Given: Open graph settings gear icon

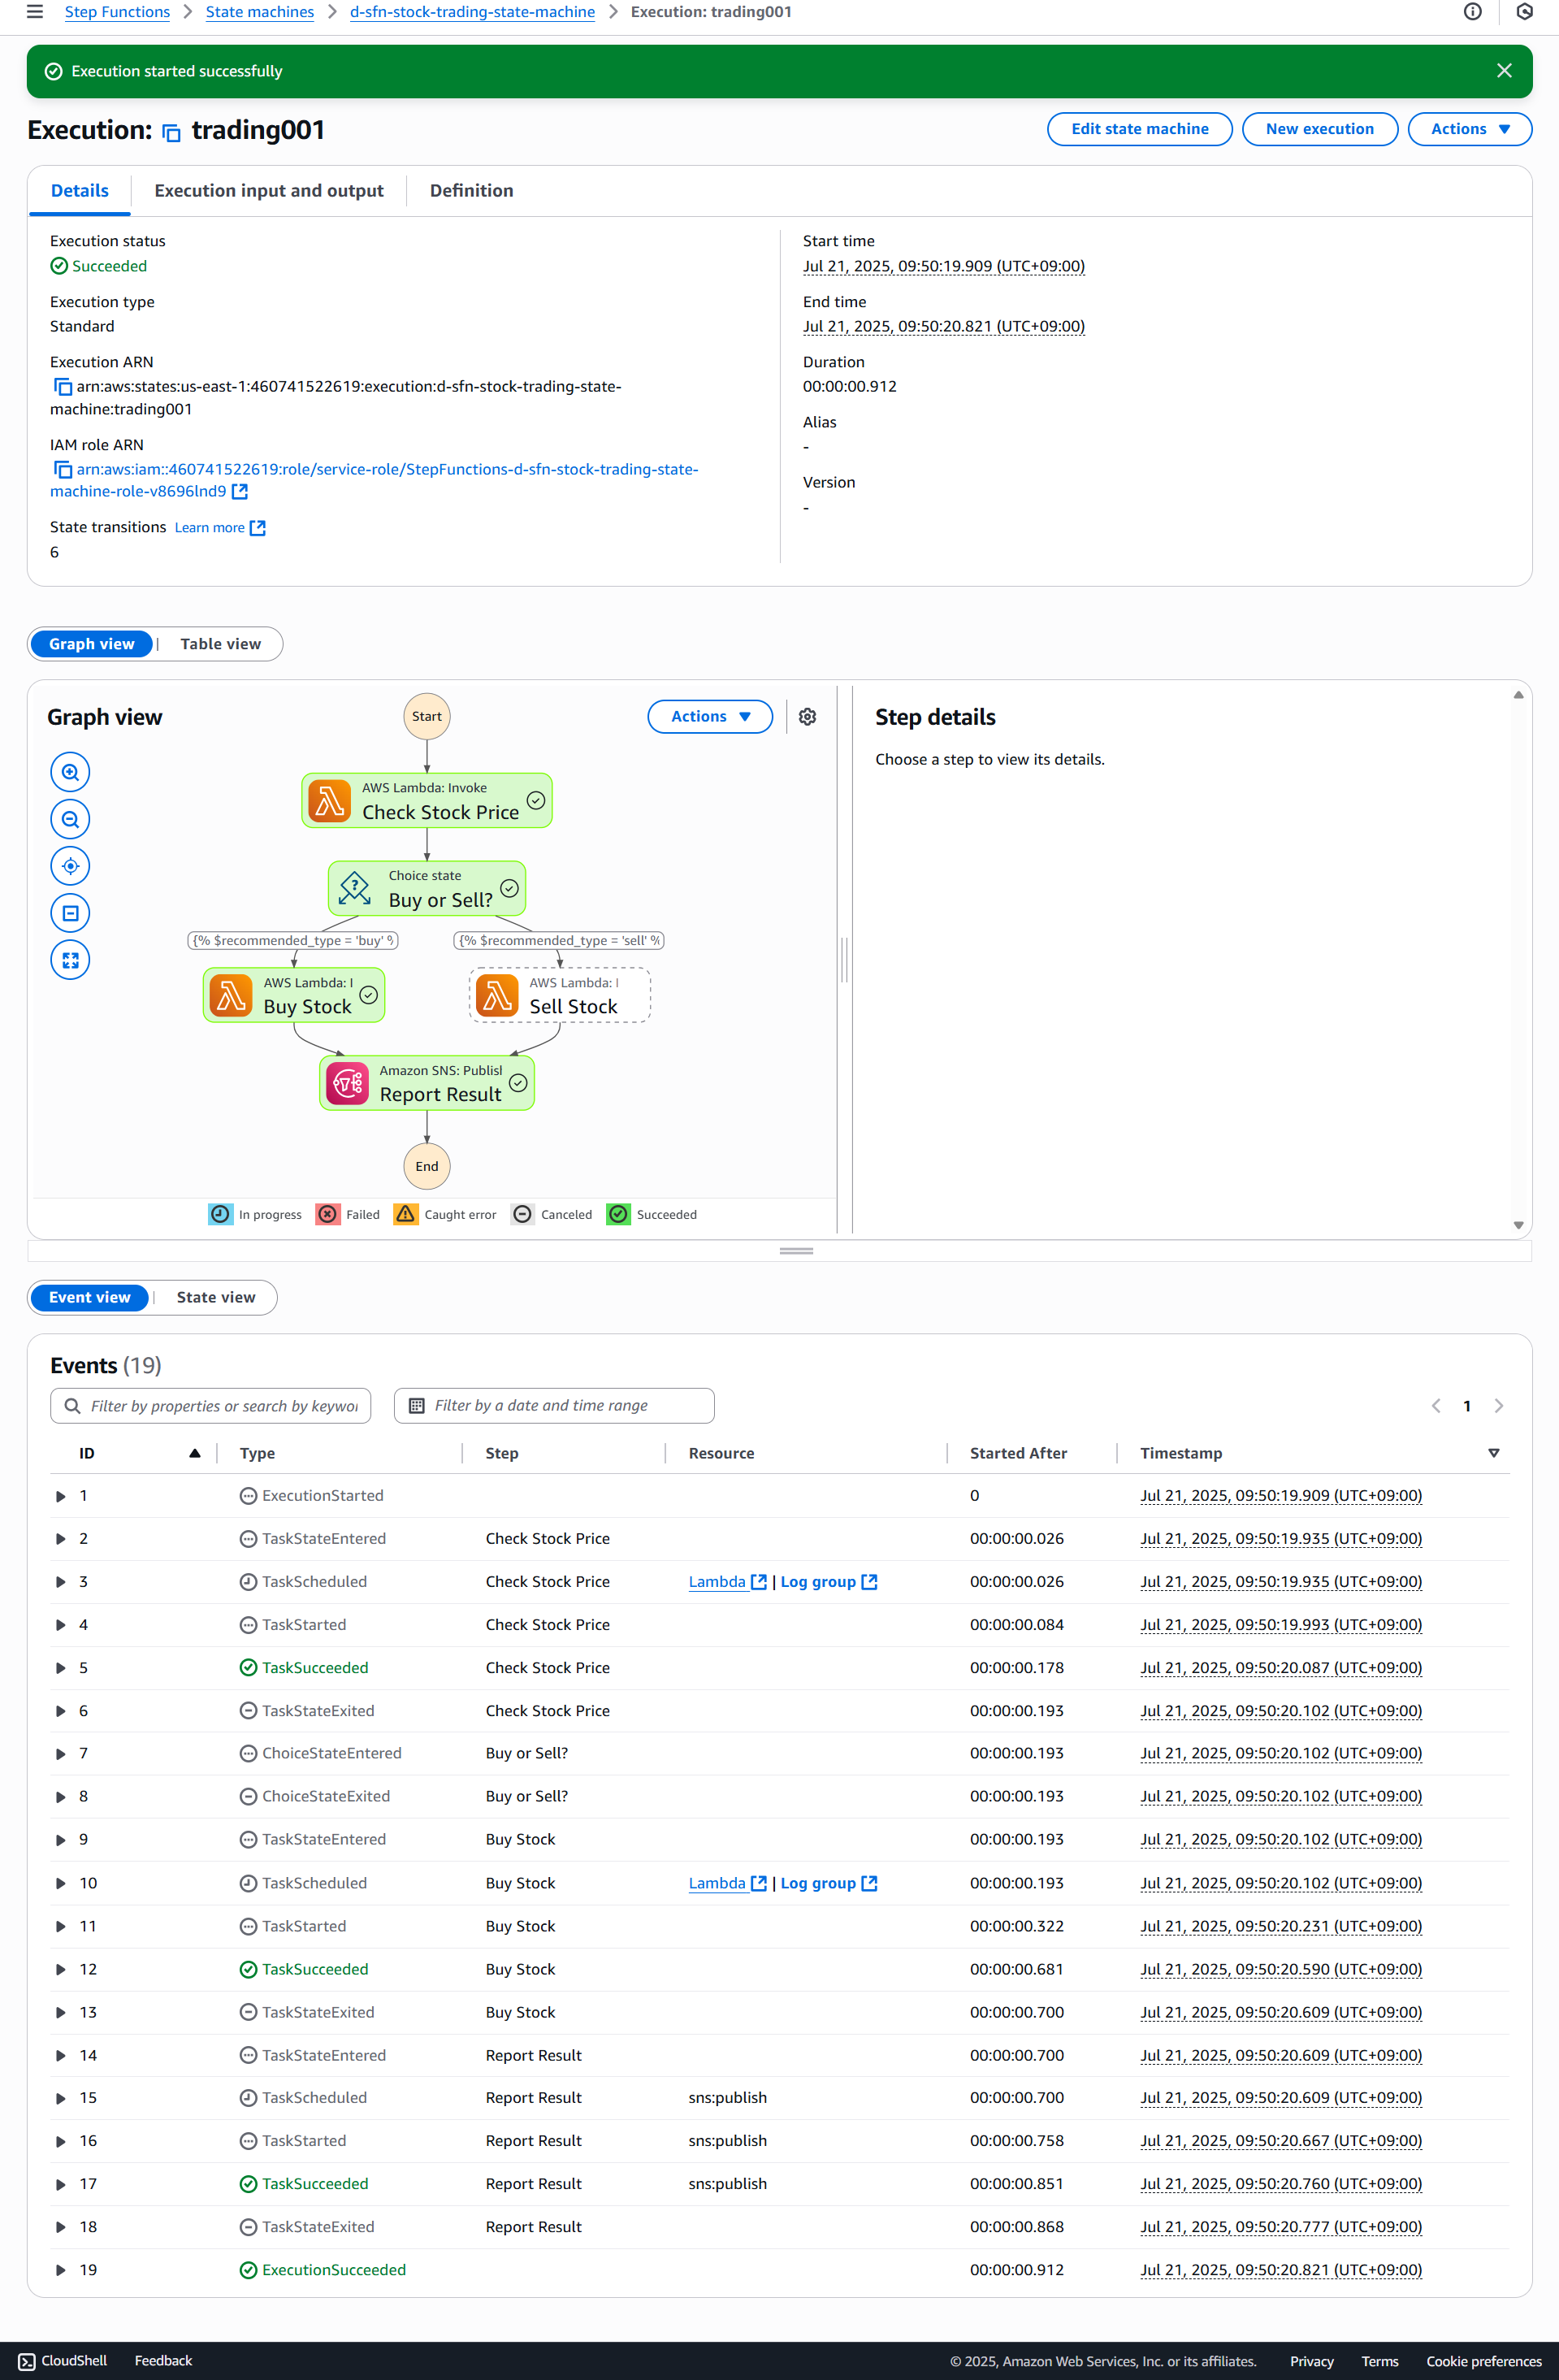Looking at the screenshot, I should coord(807,717).
